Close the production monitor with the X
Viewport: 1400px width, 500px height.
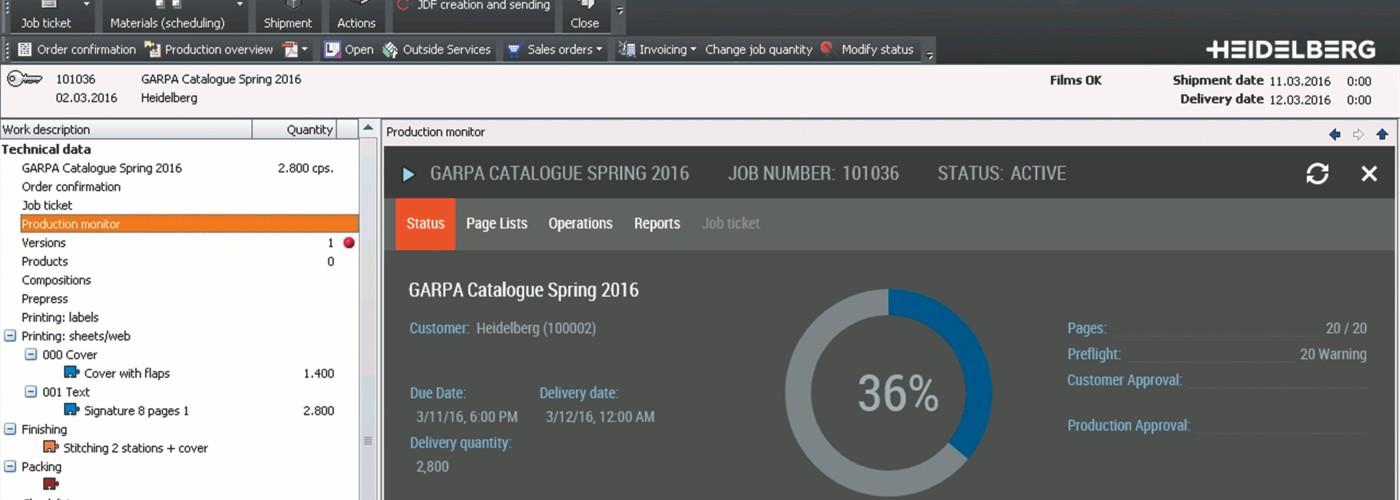point(1369,174)
